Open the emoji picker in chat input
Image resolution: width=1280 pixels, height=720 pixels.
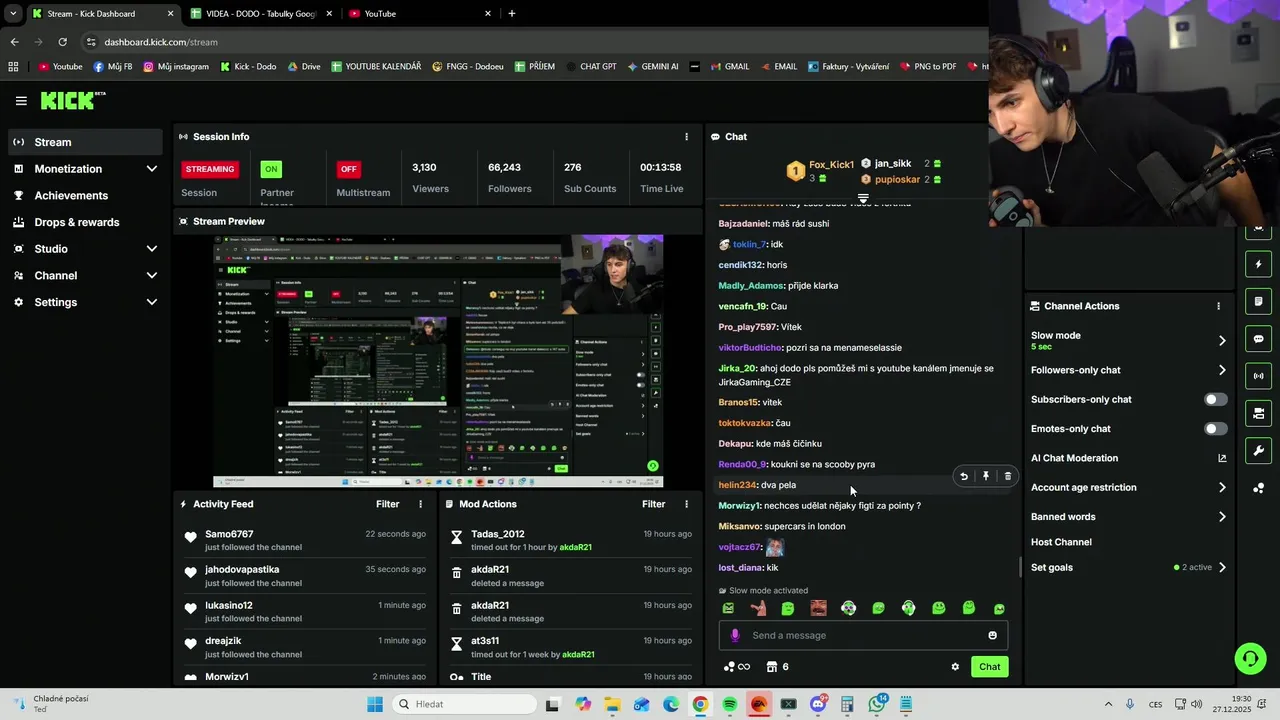click(x=992, y=635)
